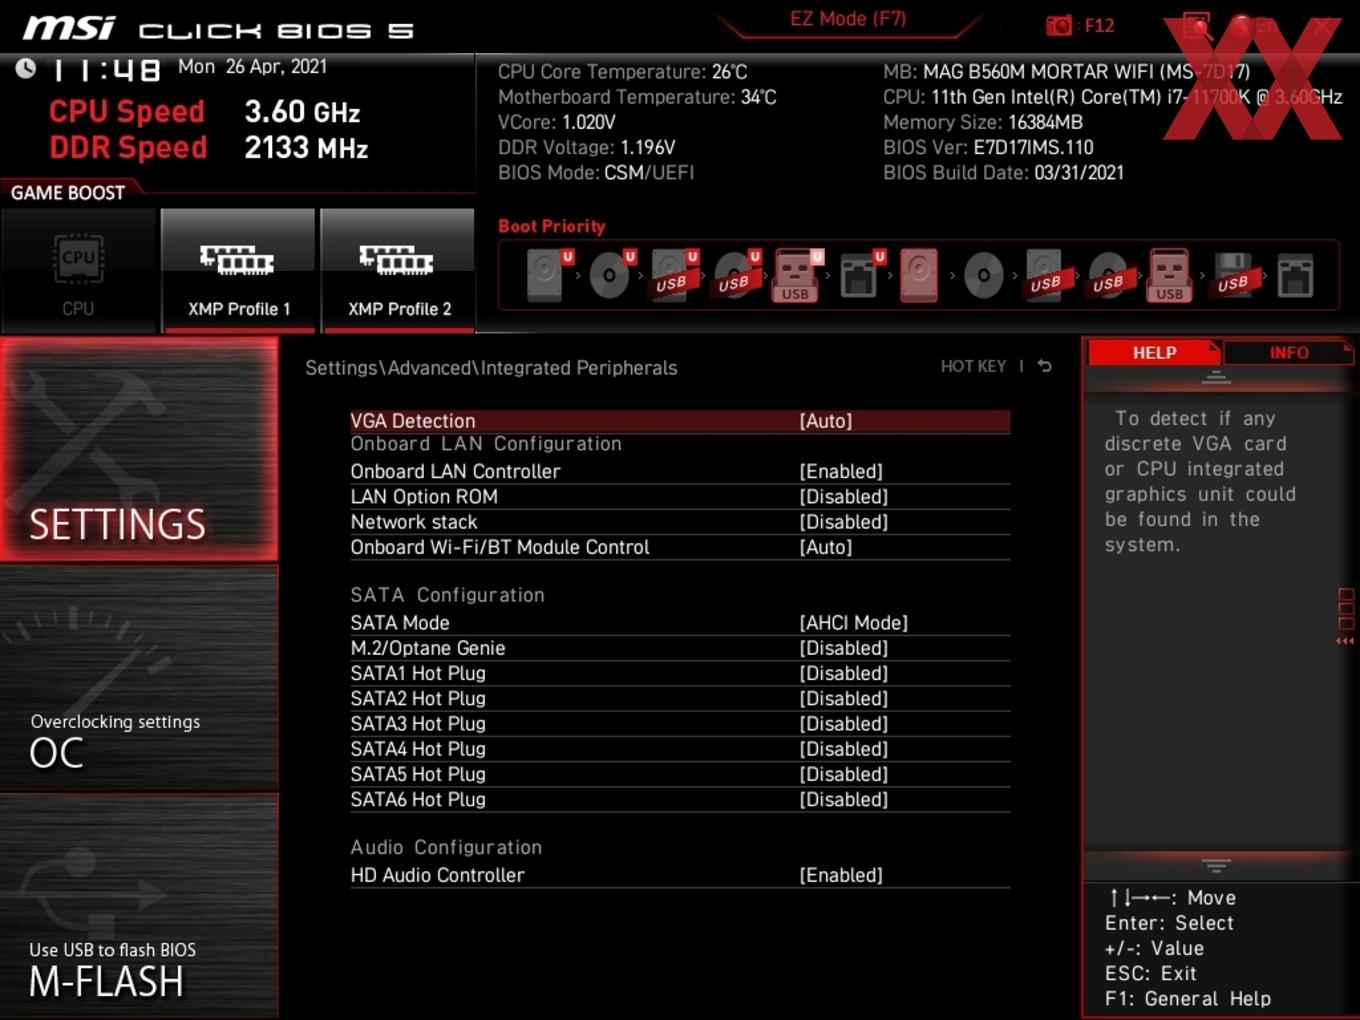Click the Mon 26 Apr, 2021 date
This screenshot has height=1020, width=1360.
[252, 67]
